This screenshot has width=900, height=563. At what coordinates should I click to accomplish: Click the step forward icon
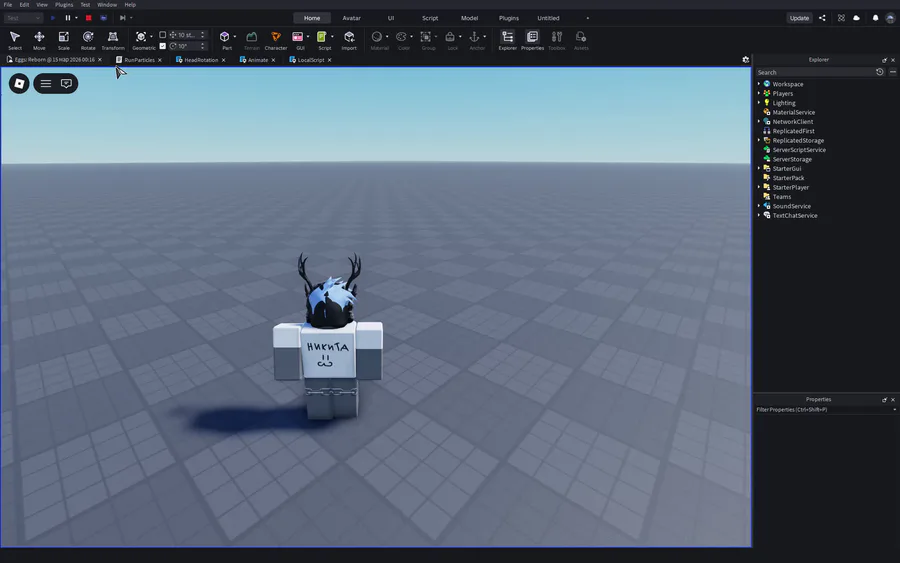coord(122,18)
